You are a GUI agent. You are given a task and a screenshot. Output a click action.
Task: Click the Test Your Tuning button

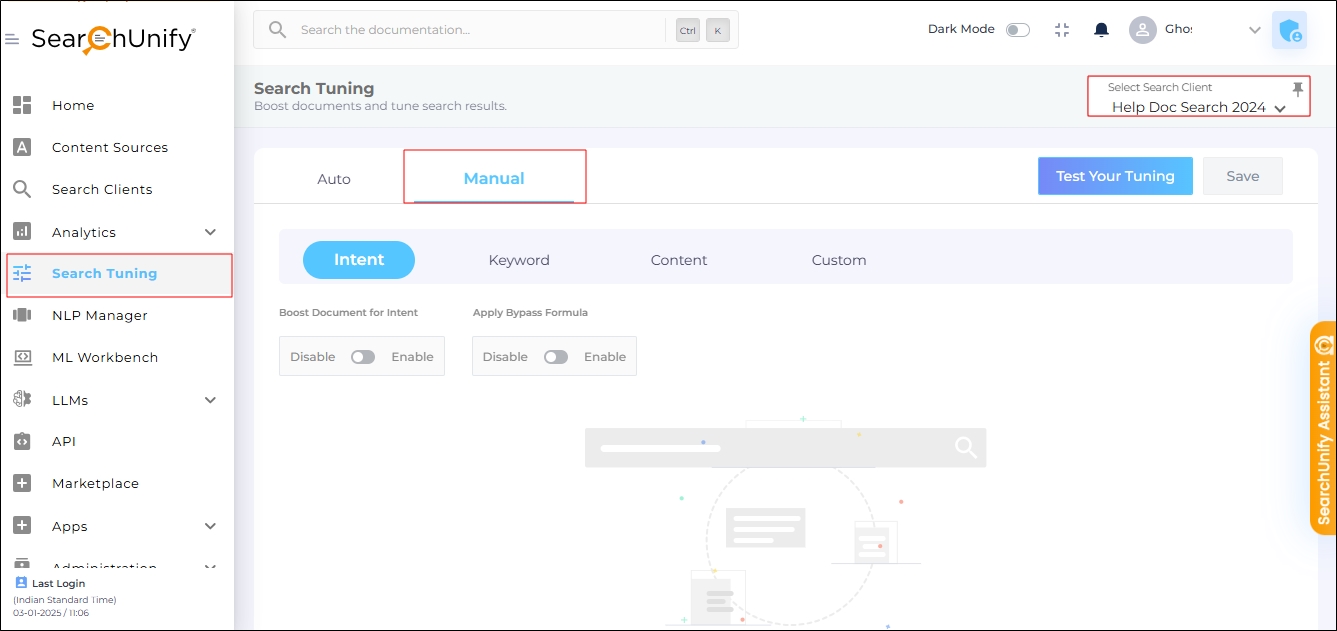1115,176
